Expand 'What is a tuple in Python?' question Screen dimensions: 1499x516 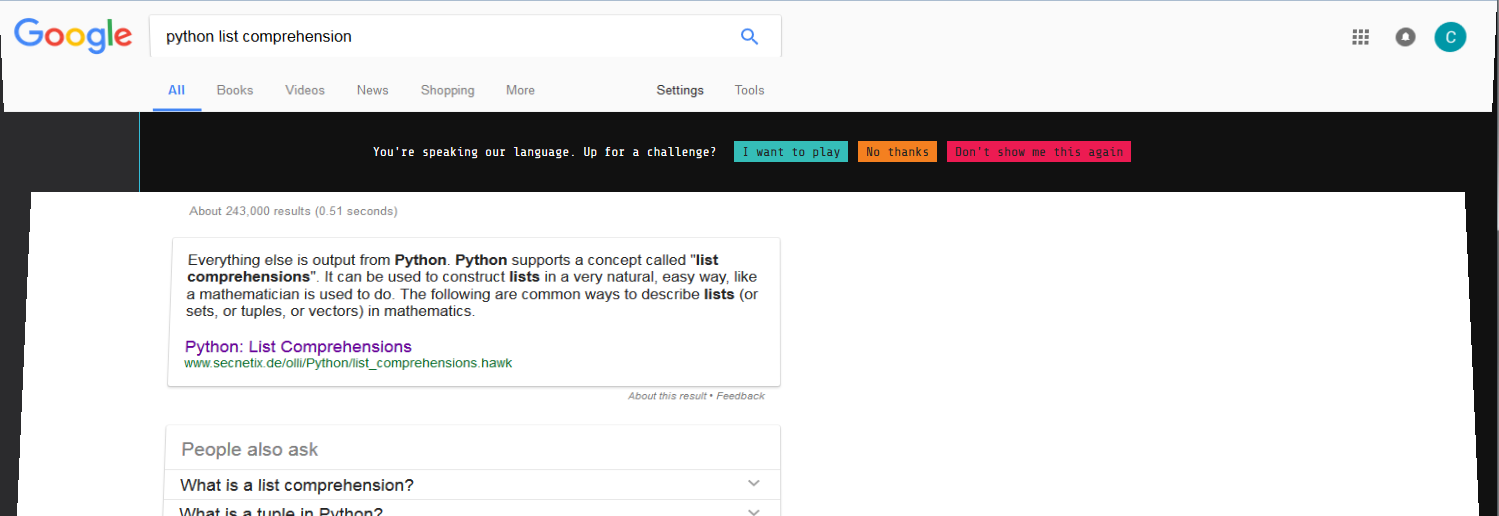pos(472,509)
